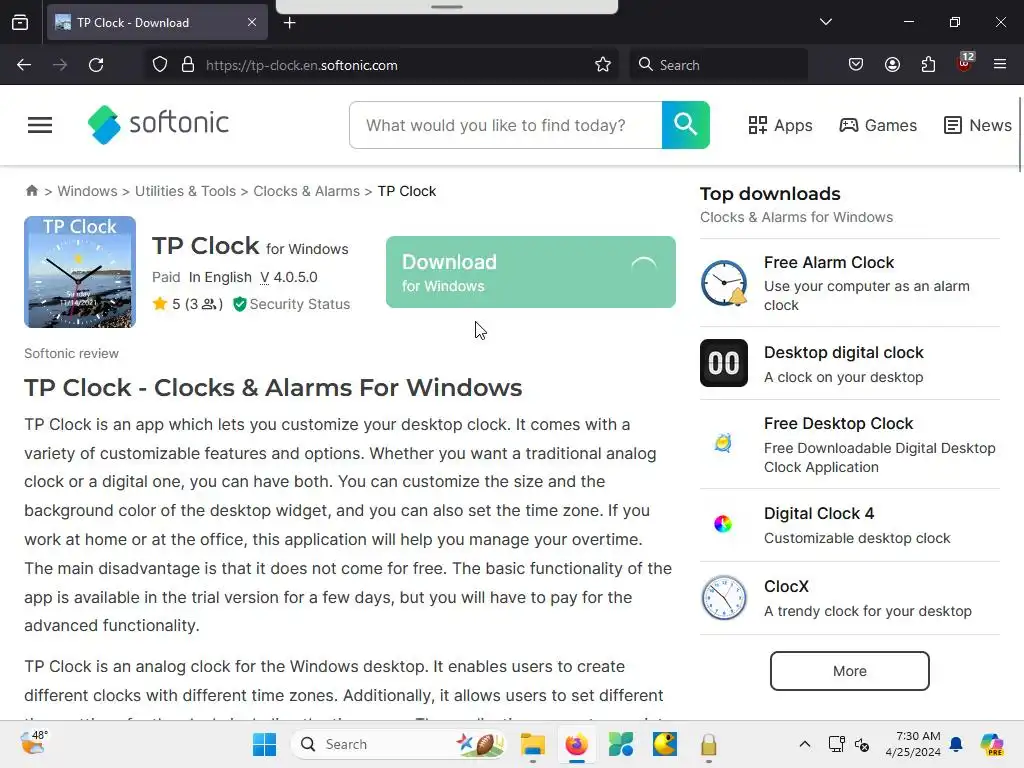Reload the page
The width and height of the screenshot is (1024, 768).
(96, 65)
